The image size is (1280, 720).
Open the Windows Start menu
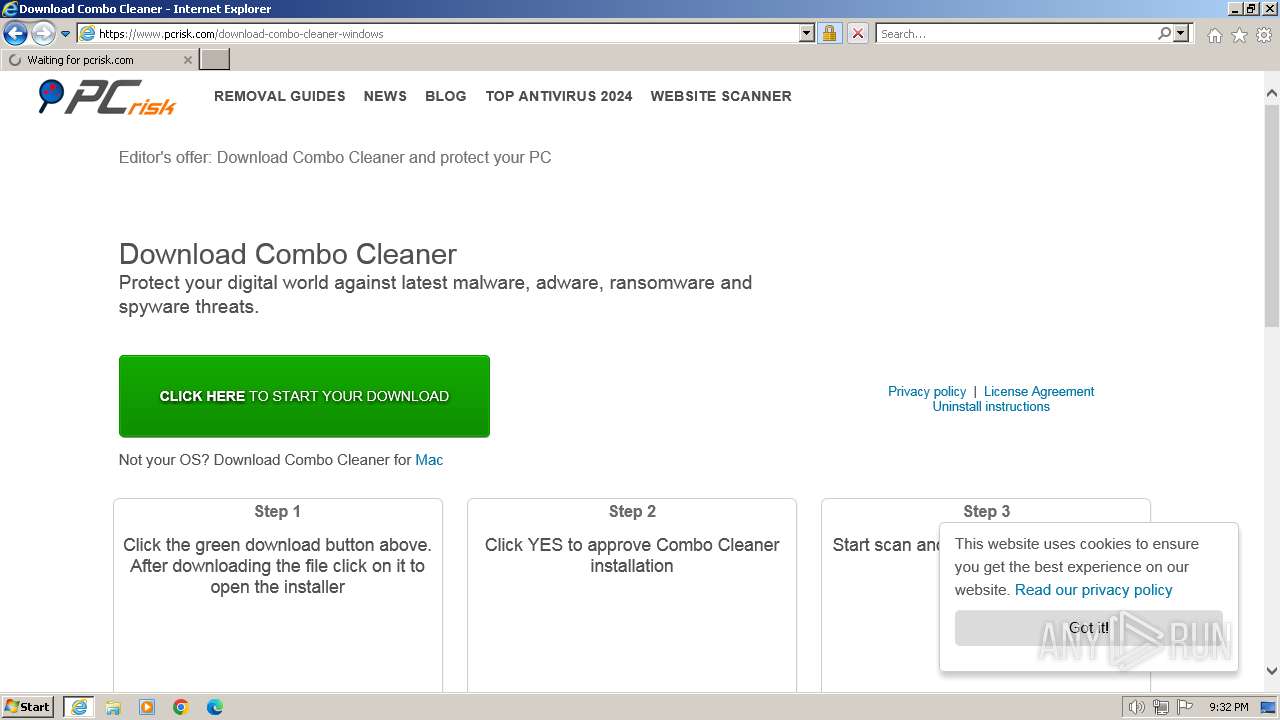(28, 706)
